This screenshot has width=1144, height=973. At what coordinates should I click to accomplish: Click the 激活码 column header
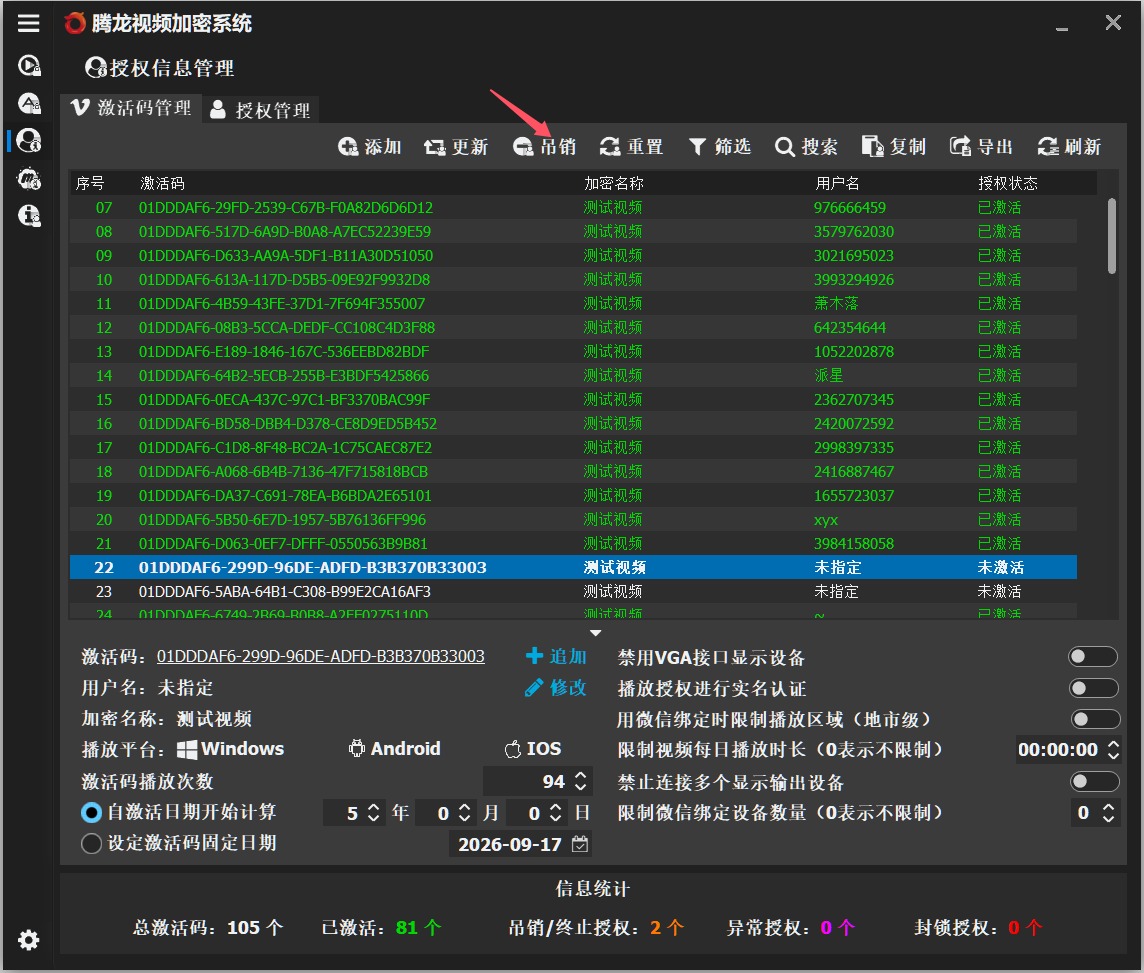(x=162, y=183)
